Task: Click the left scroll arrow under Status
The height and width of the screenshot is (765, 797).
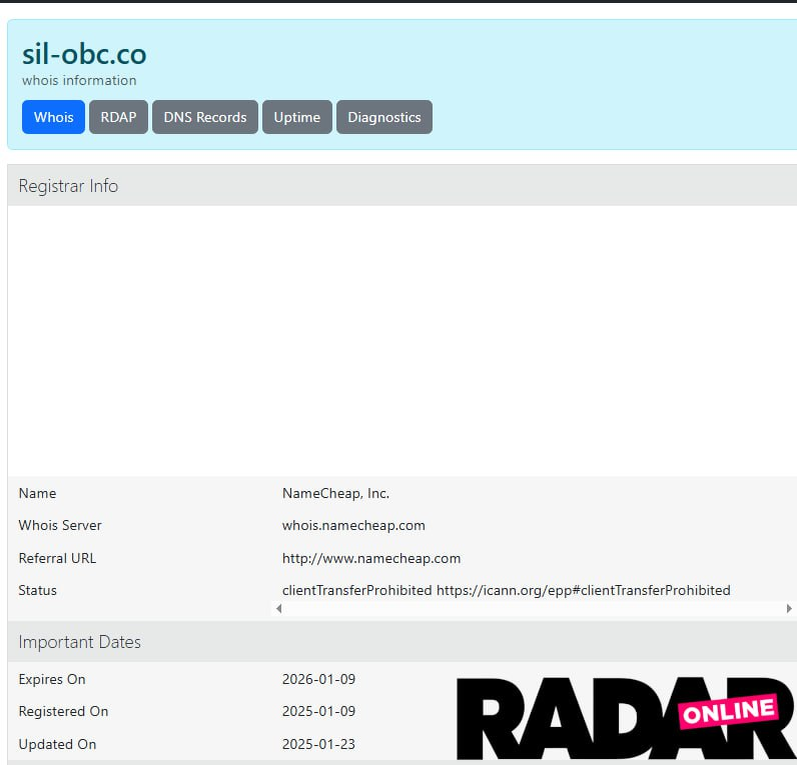Action: point(279,608)
